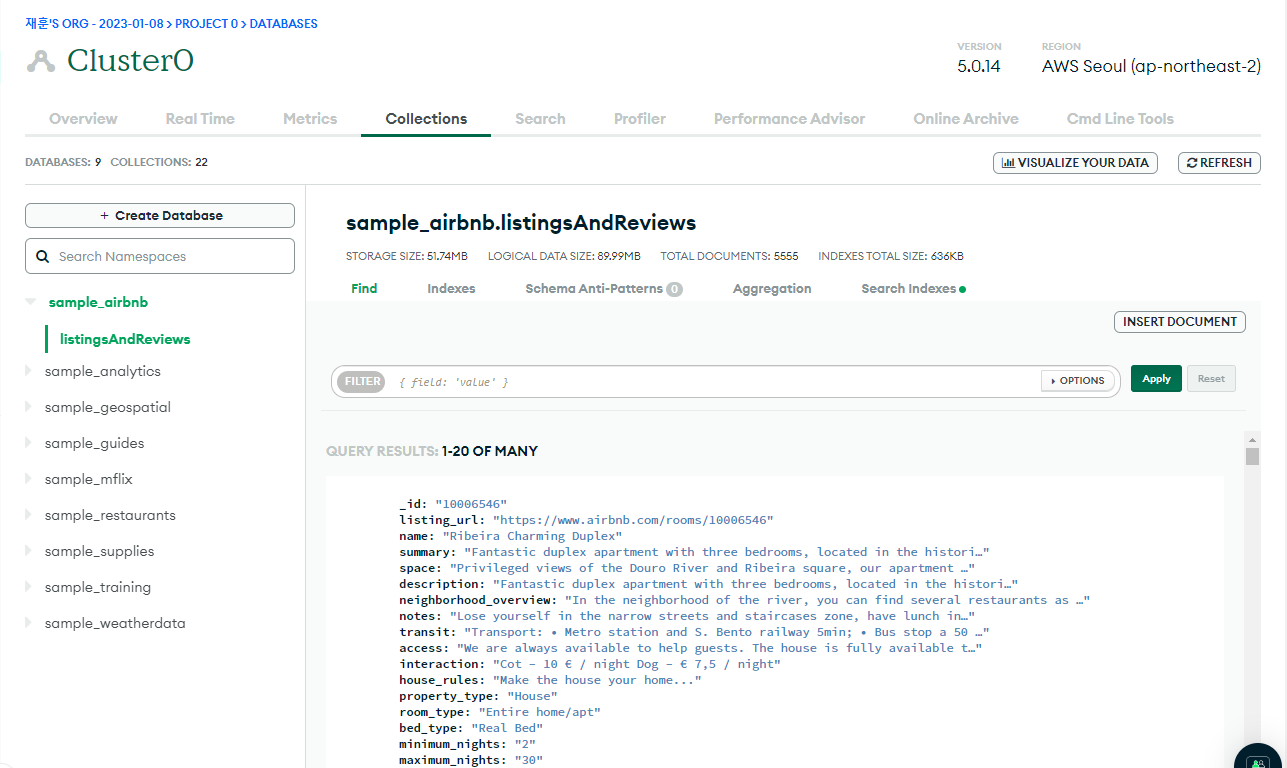Click the search magnifier icon in Search Namespaces
1287x768 pixels.
tap(43, 256)
